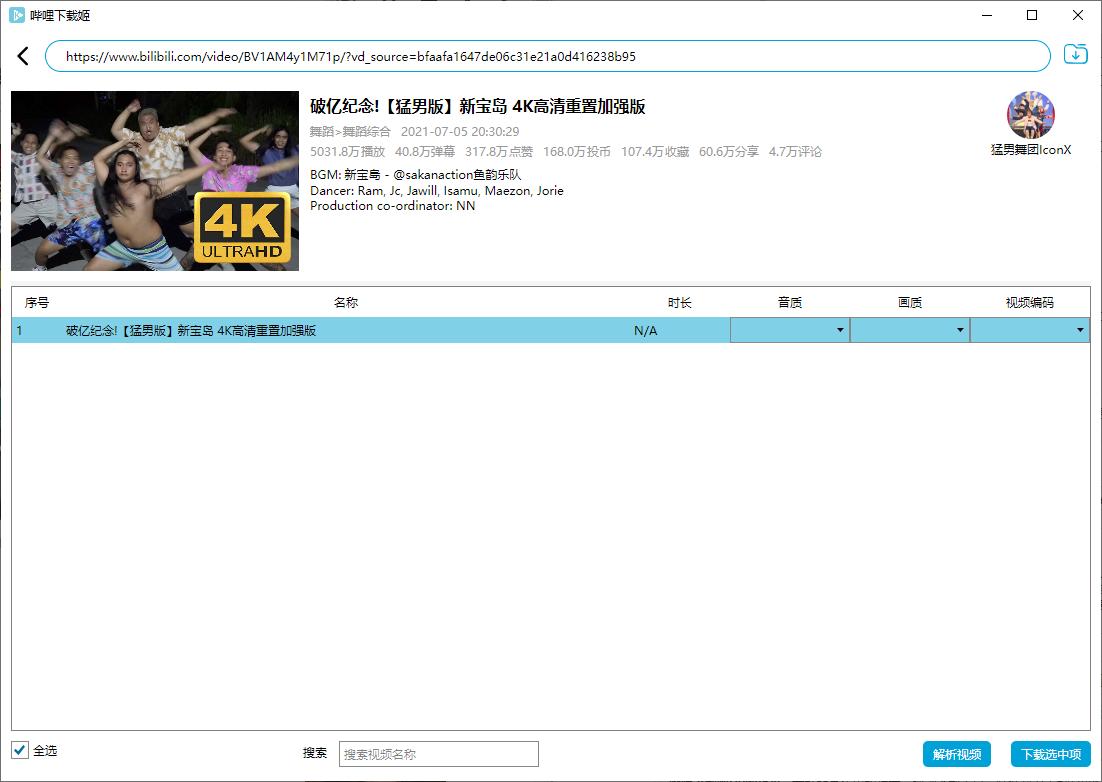Click the 猛男舞团IconX uploader avatar
Image resolution: width=1102 pixels, height=782 pixels.
tap(1031, 115)
